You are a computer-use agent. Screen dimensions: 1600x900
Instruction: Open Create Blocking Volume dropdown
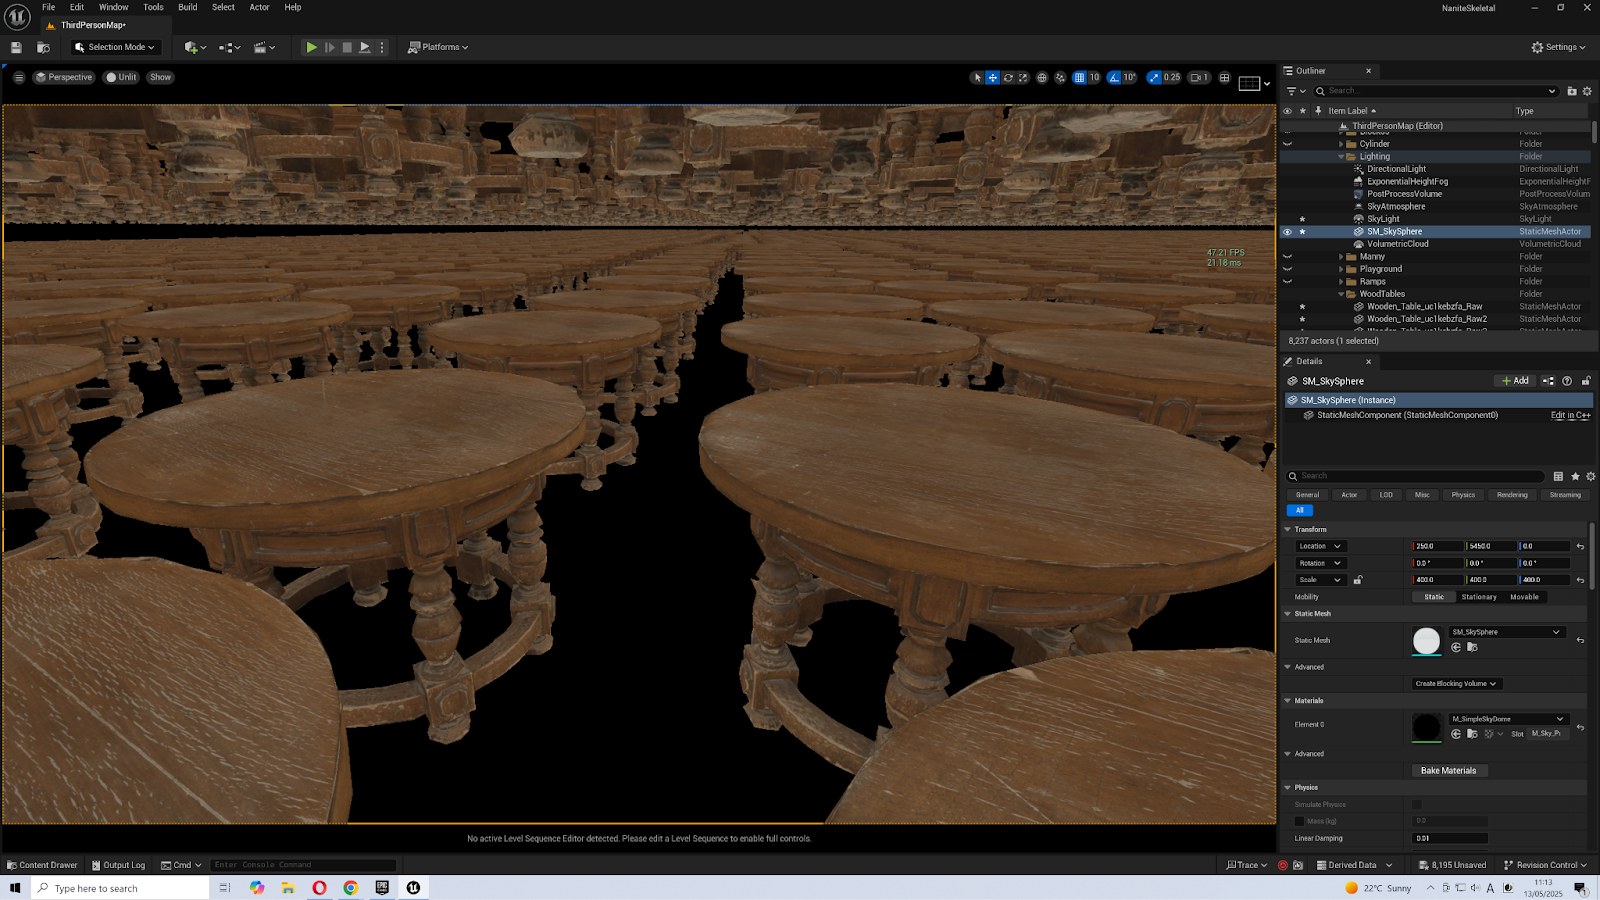tap(1456, 684)
